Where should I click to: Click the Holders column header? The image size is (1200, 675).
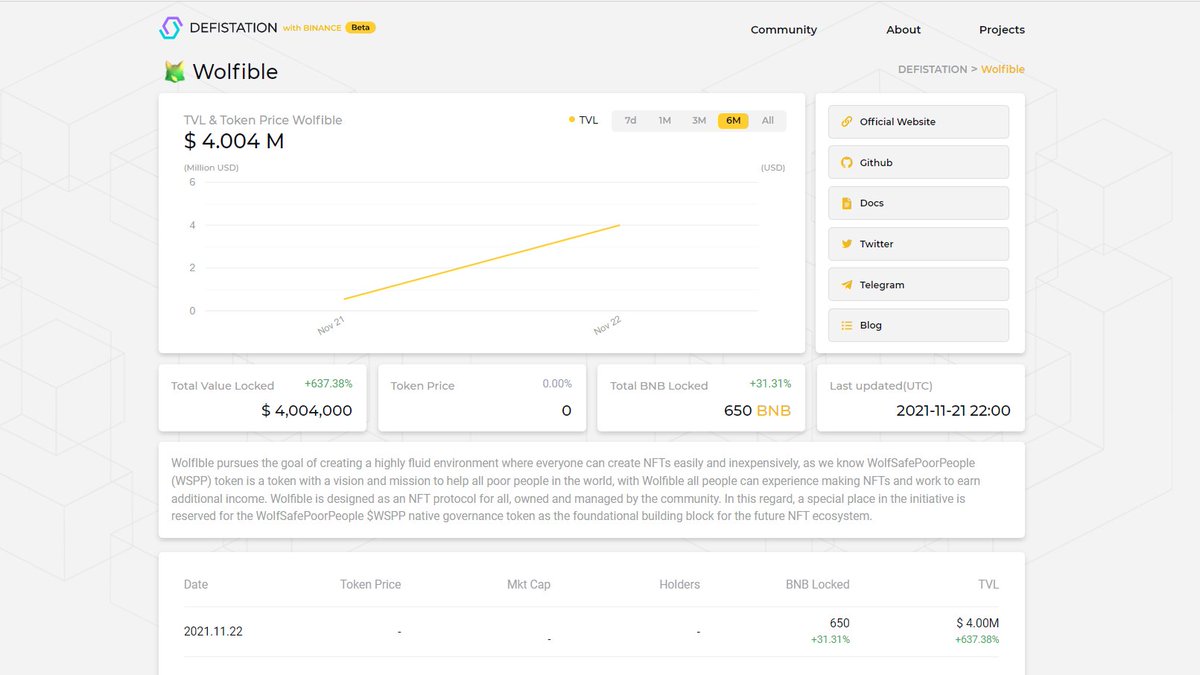point(680,585)
